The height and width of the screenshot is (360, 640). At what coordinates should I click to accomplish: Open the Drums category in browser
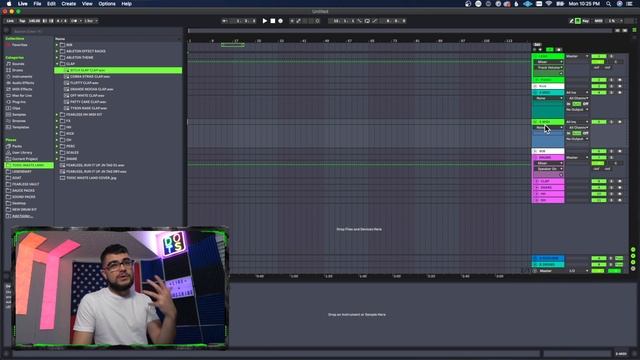(x=18, y=70)
